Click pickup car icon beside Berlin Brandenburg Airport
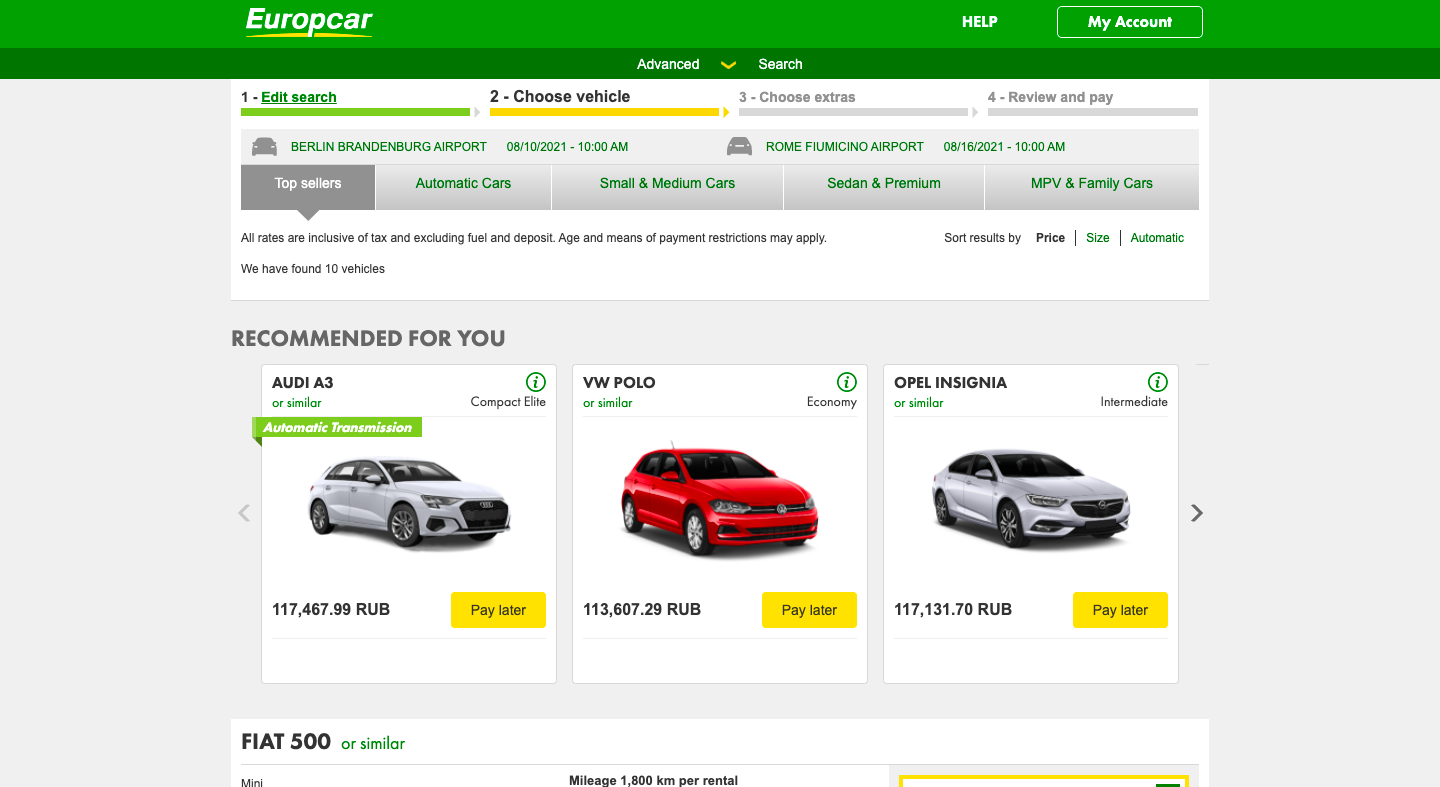1440x787 pixels. click(x=264, y=147)
